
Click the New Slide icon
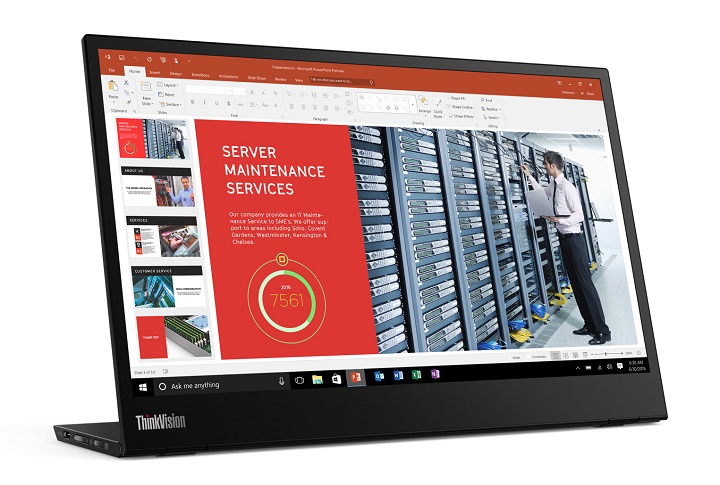point(146,87)
